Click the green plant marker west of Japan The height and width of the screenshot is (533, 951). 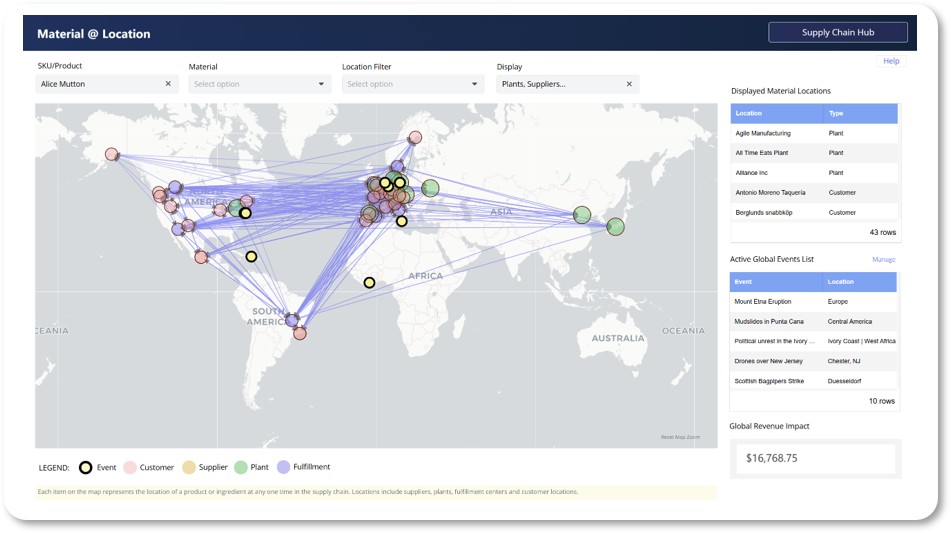pos(582,215)
